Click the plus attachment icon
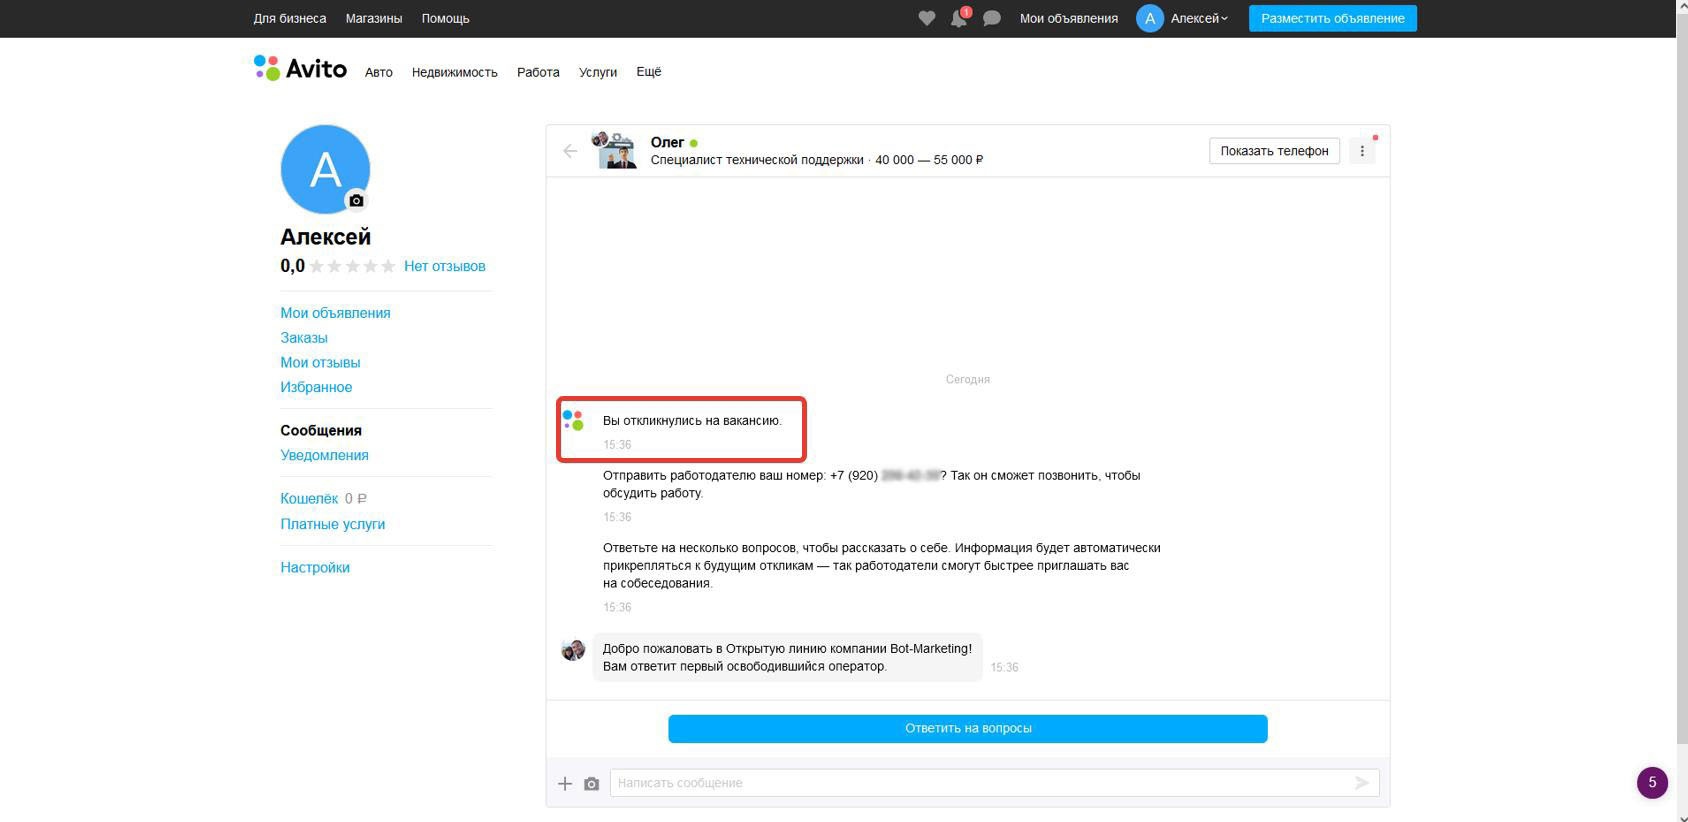The image size is (1688, 822). [x=565, y=783]
